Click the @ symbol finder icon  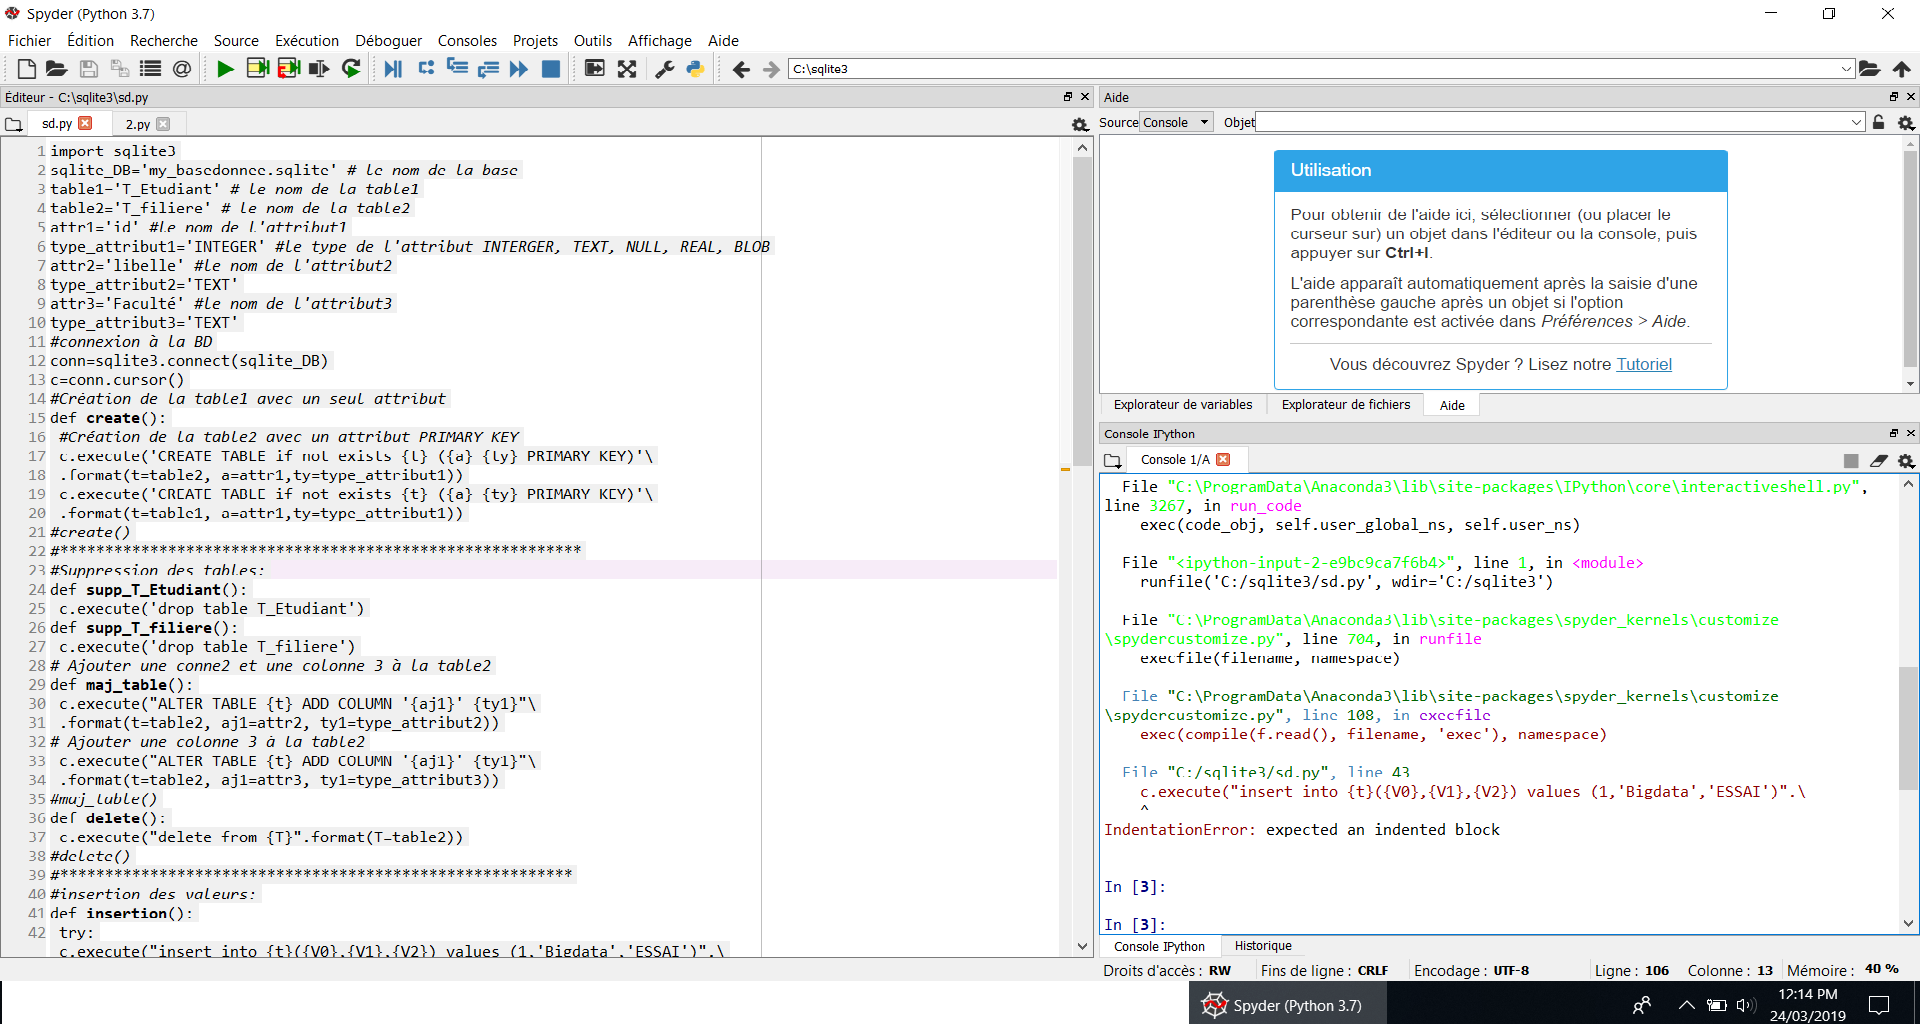[182, 69]
